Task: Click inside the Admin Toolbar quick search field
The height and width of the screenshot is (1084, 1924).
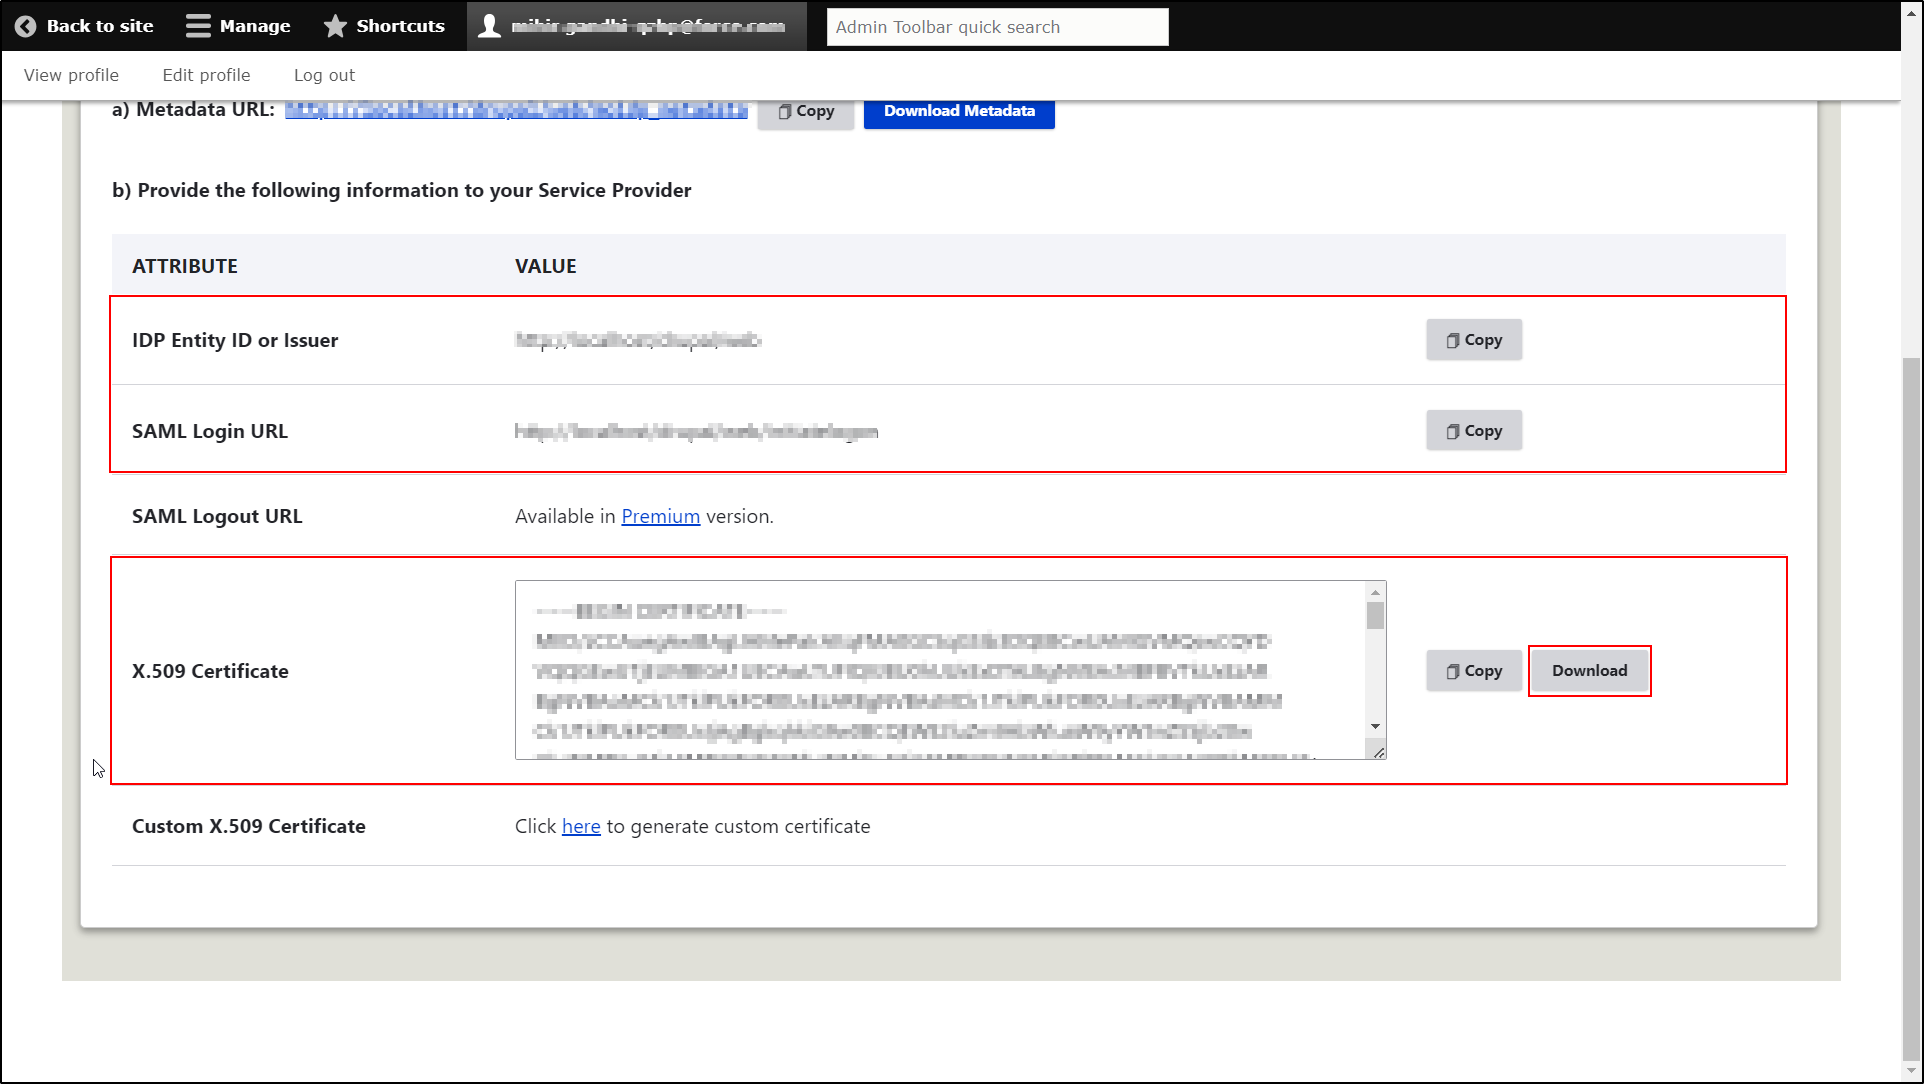Action: 996,26
